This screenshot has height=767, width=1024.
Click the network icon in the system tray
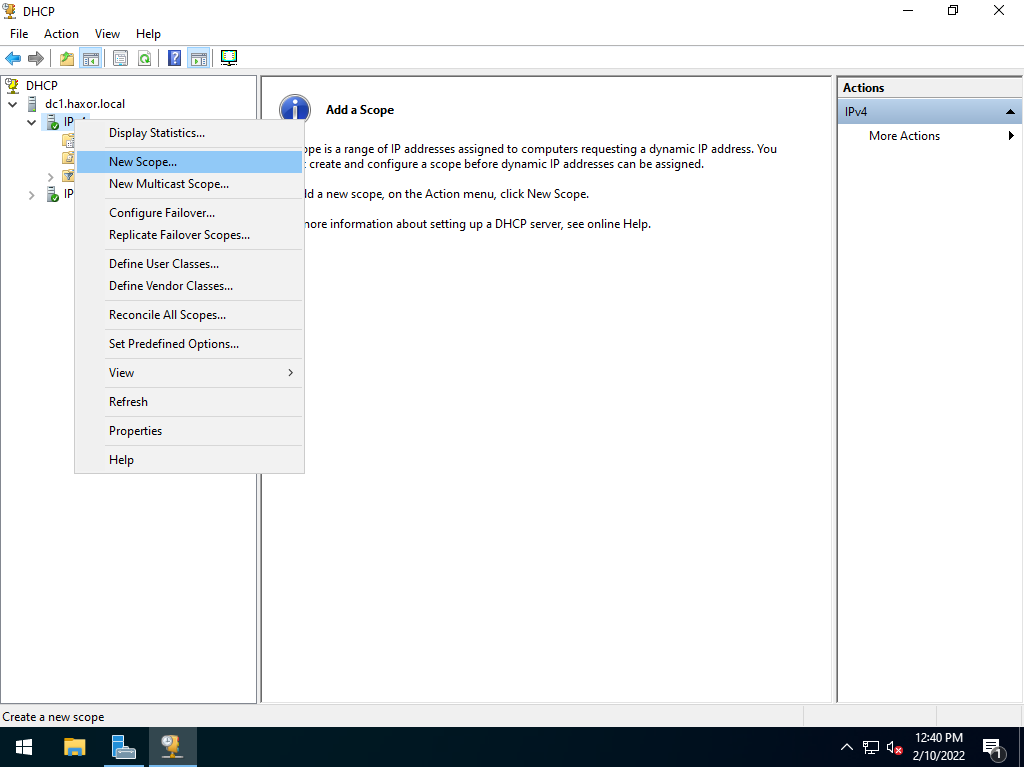[871, 747]
